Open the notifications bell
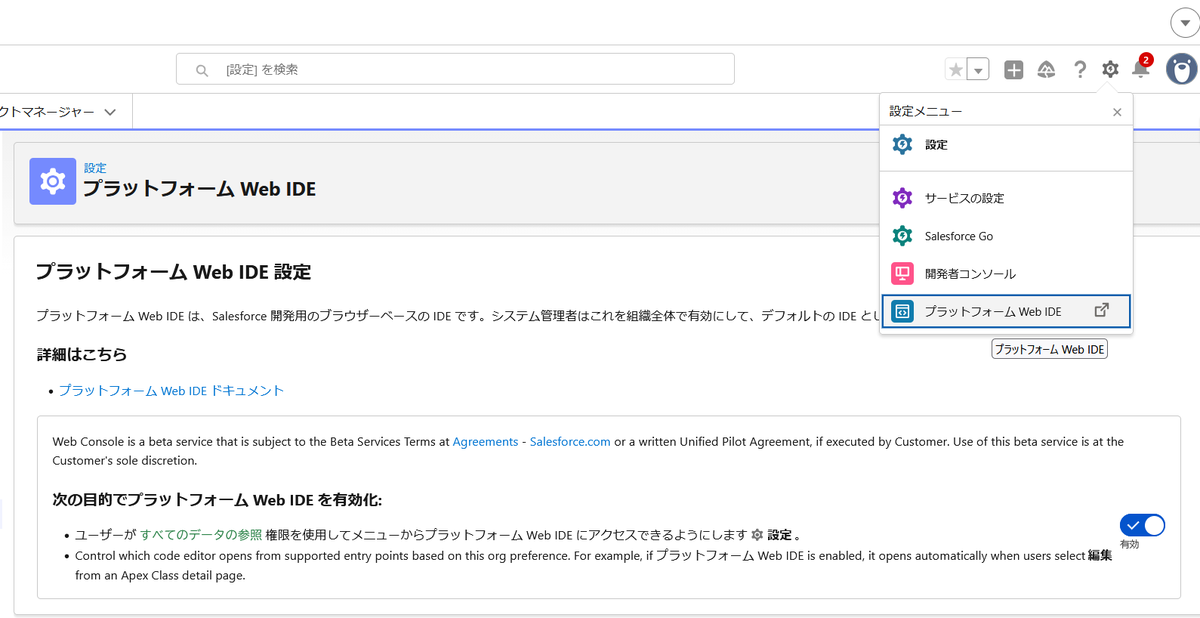Screen dimensions: 1200x618 pos(1141,69)
